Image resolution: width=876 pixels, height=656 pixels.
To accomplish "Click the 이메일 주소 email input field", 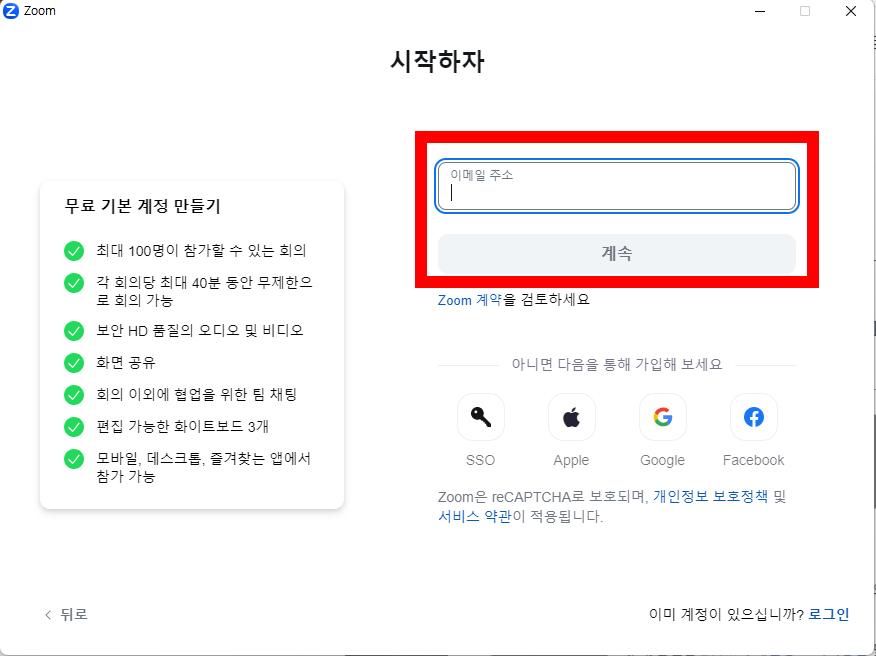I will 616,186.
